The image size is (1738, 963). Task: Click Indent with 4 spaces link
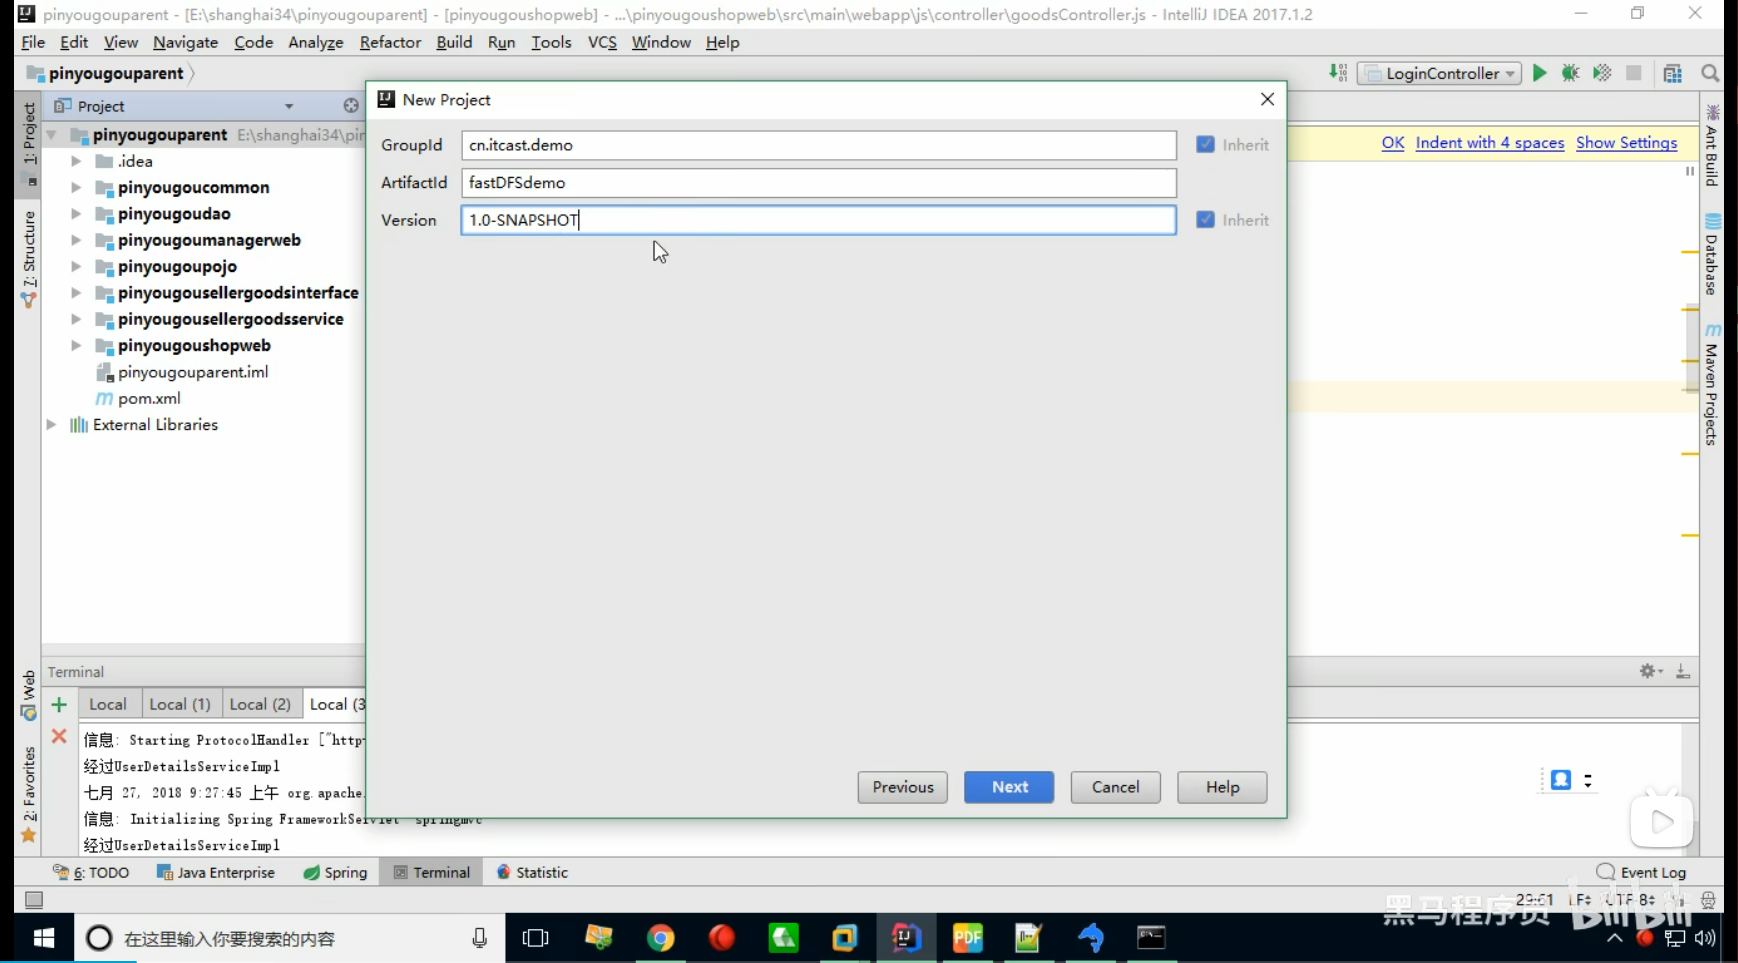1490,142
